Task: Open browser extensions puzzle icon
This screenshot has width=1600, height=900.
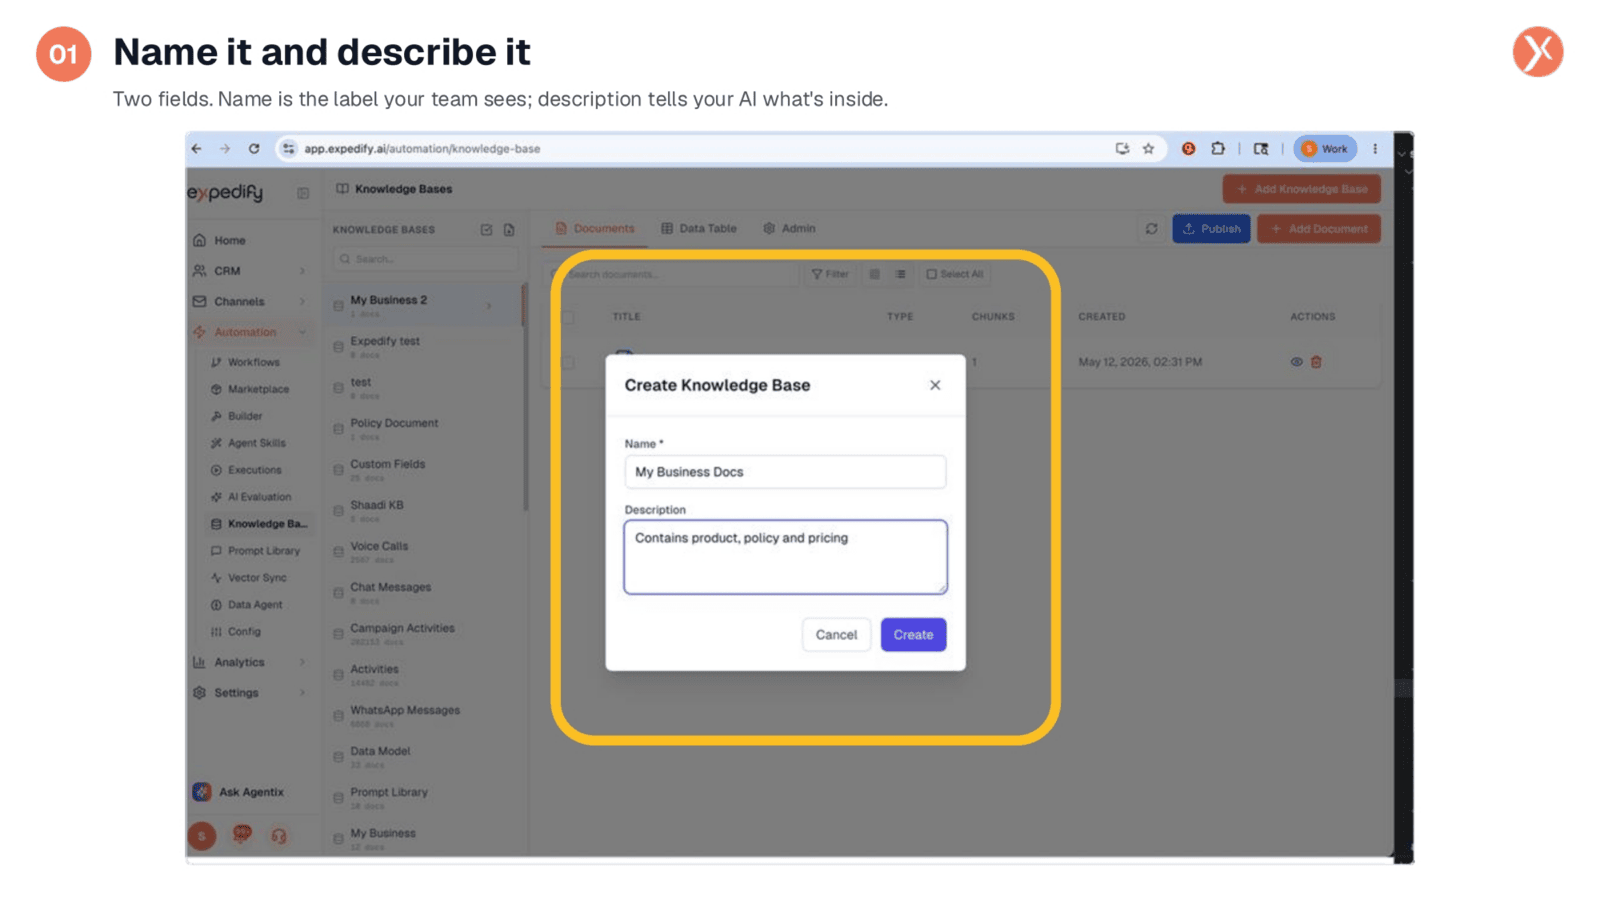Action: pos(1217,148)
